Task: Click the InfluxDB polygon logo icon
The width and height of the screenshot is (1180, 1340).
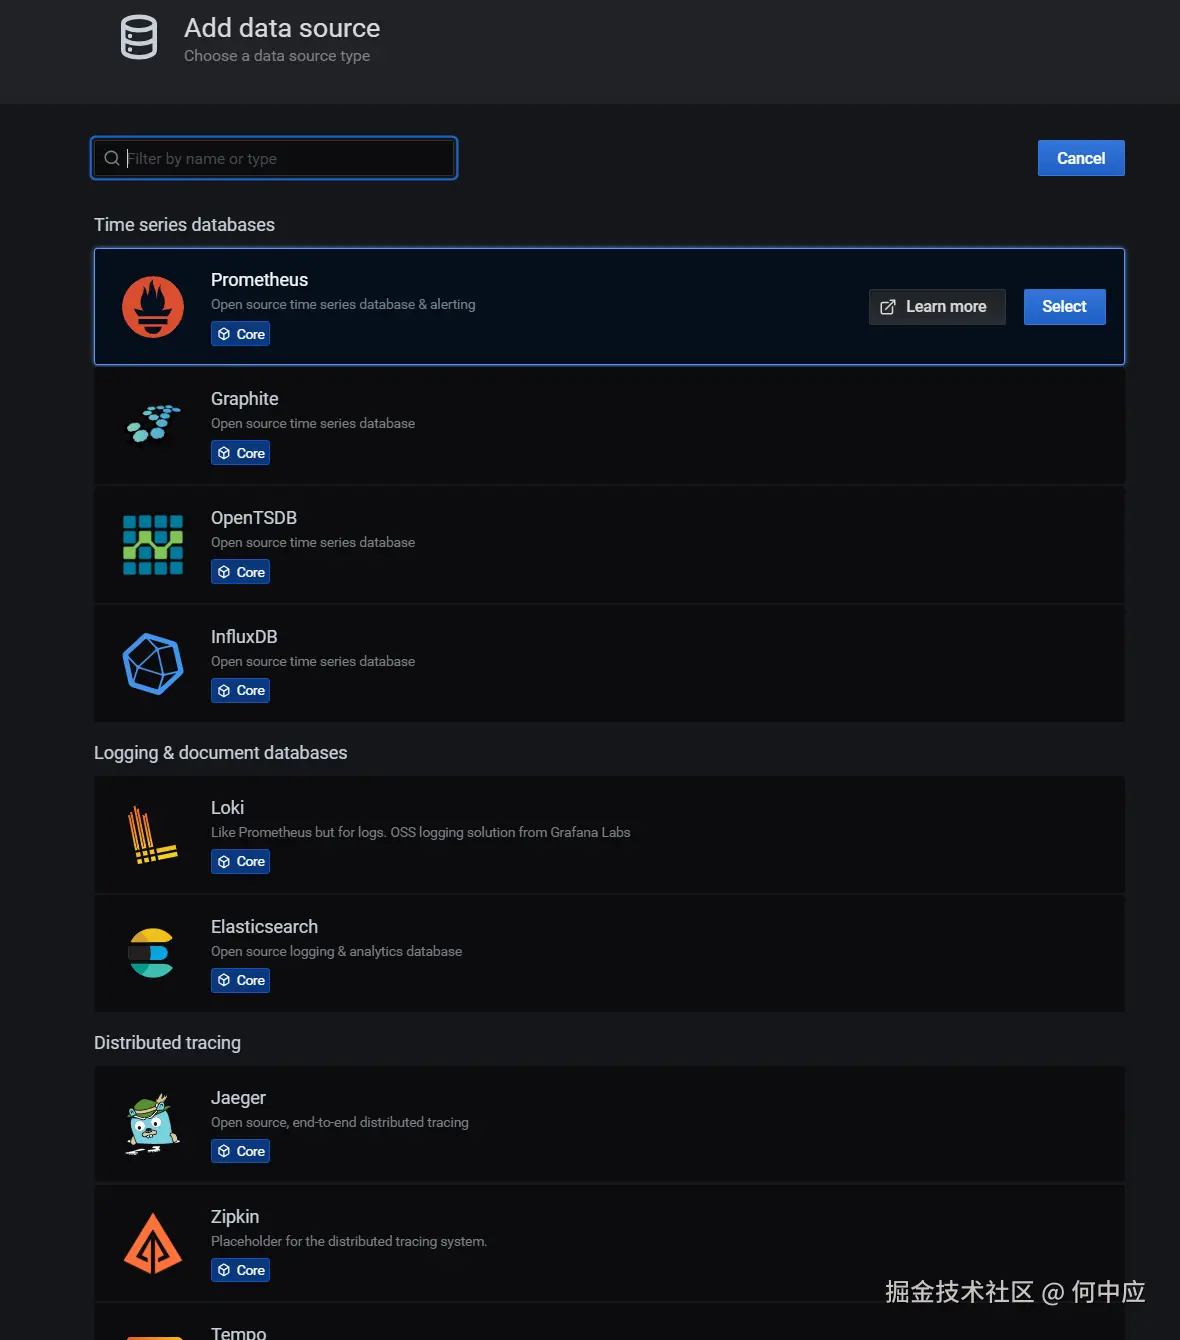Action: pyautogui.click(x=153, y=664)
